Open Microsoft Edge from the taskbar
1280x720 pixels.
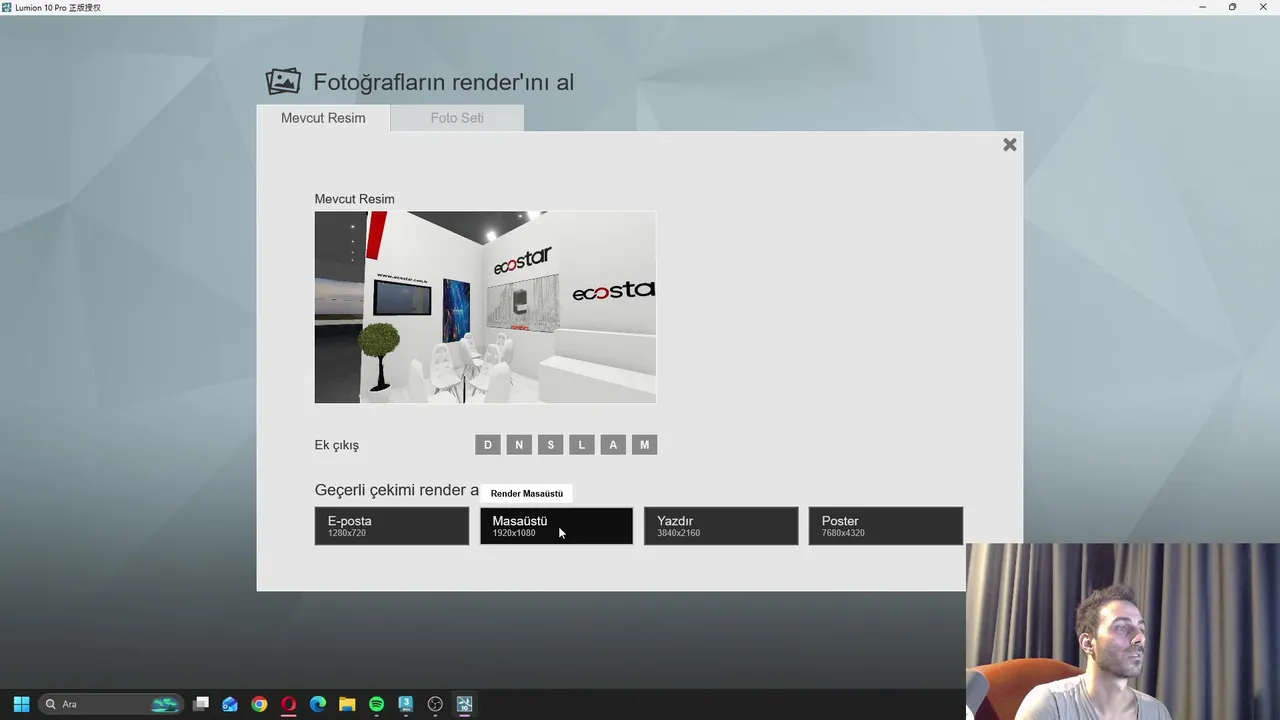pos(318,704)
